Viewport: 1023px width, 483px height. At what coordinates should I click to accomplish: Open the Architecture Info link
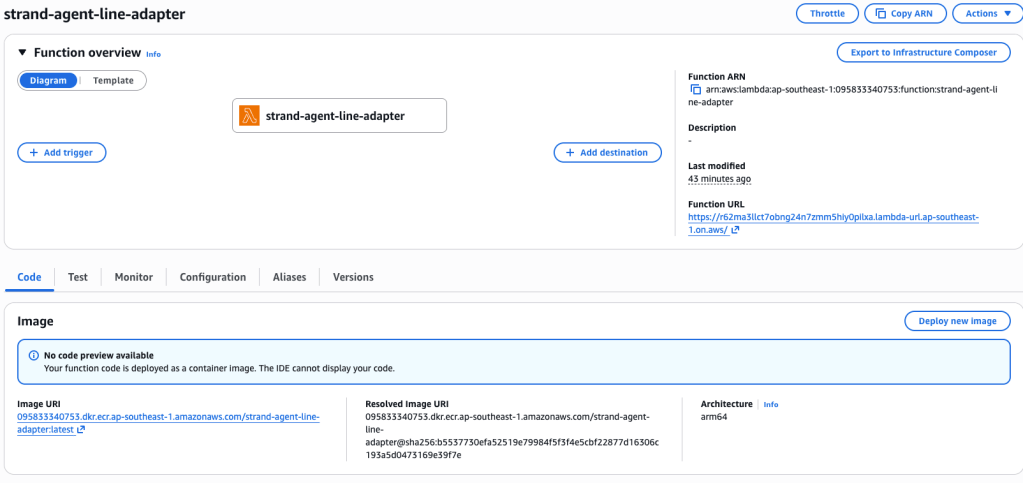pyautogui.click(x=771, y=404)
